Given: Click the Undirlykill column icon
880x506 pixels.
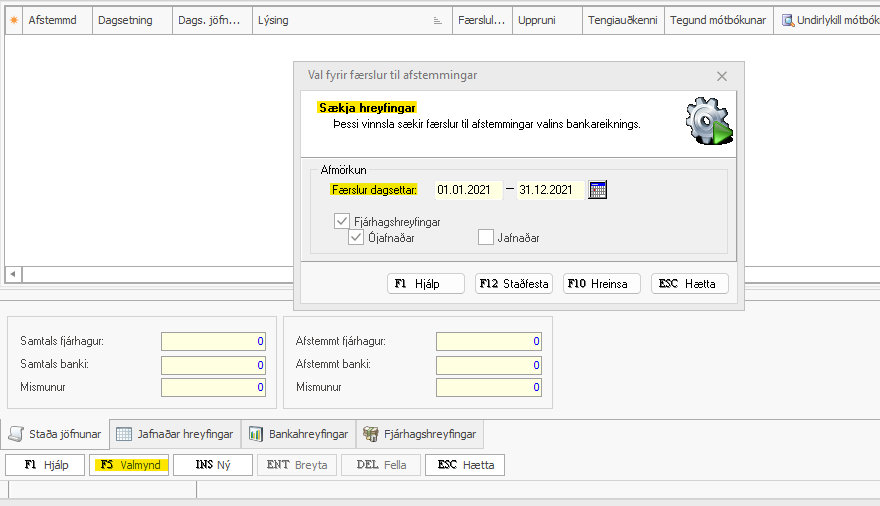Looking at the screenshot, I should [788, 20].
